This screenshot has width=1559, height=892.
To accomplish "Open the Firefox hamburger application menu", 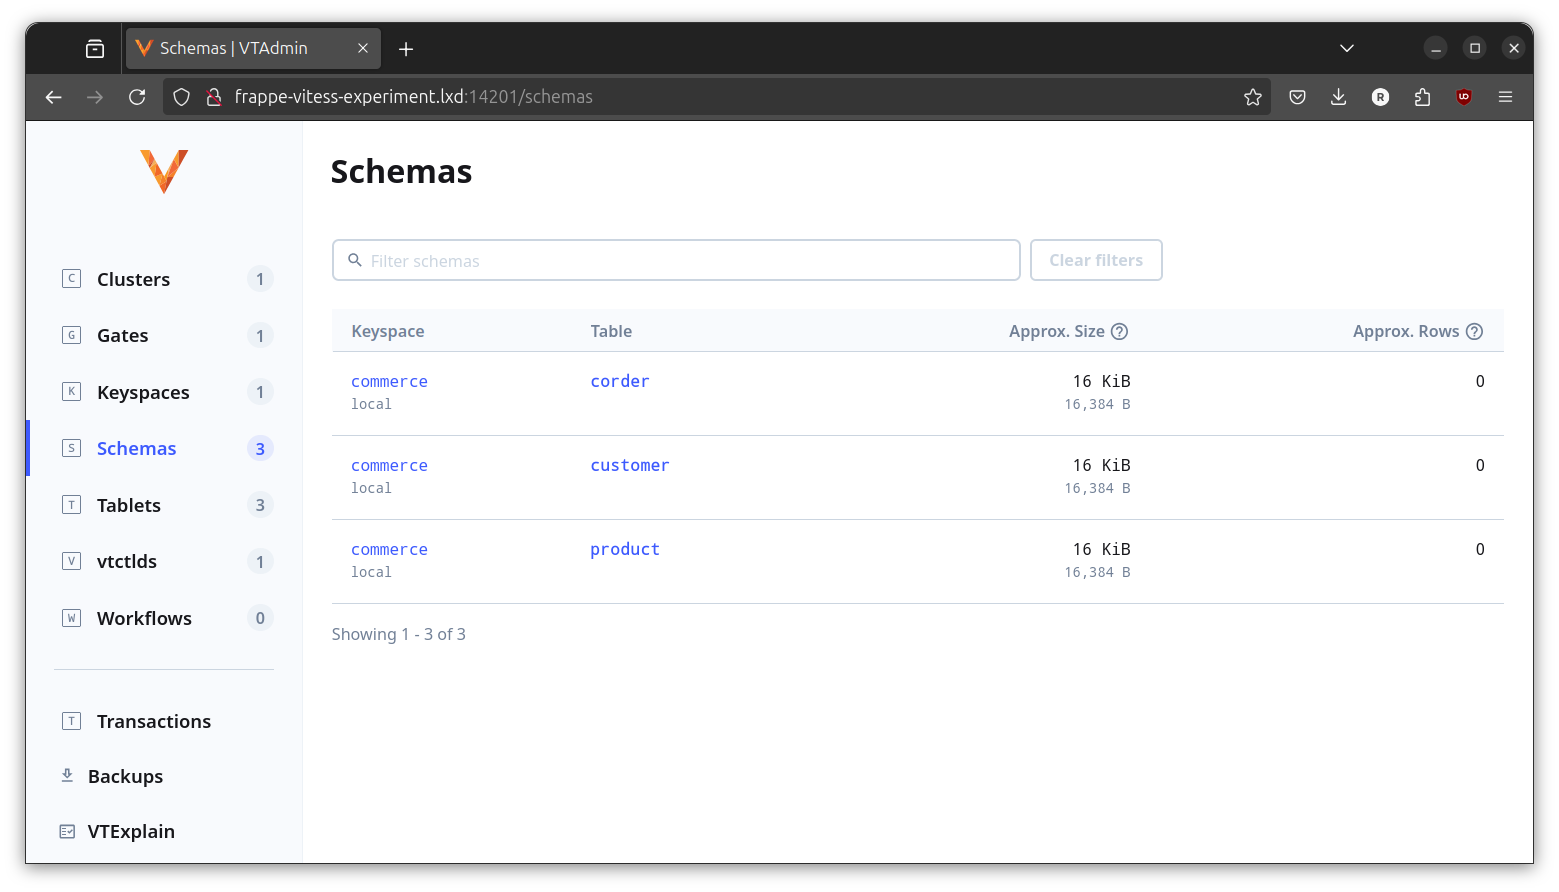I will pos(1505,97).
